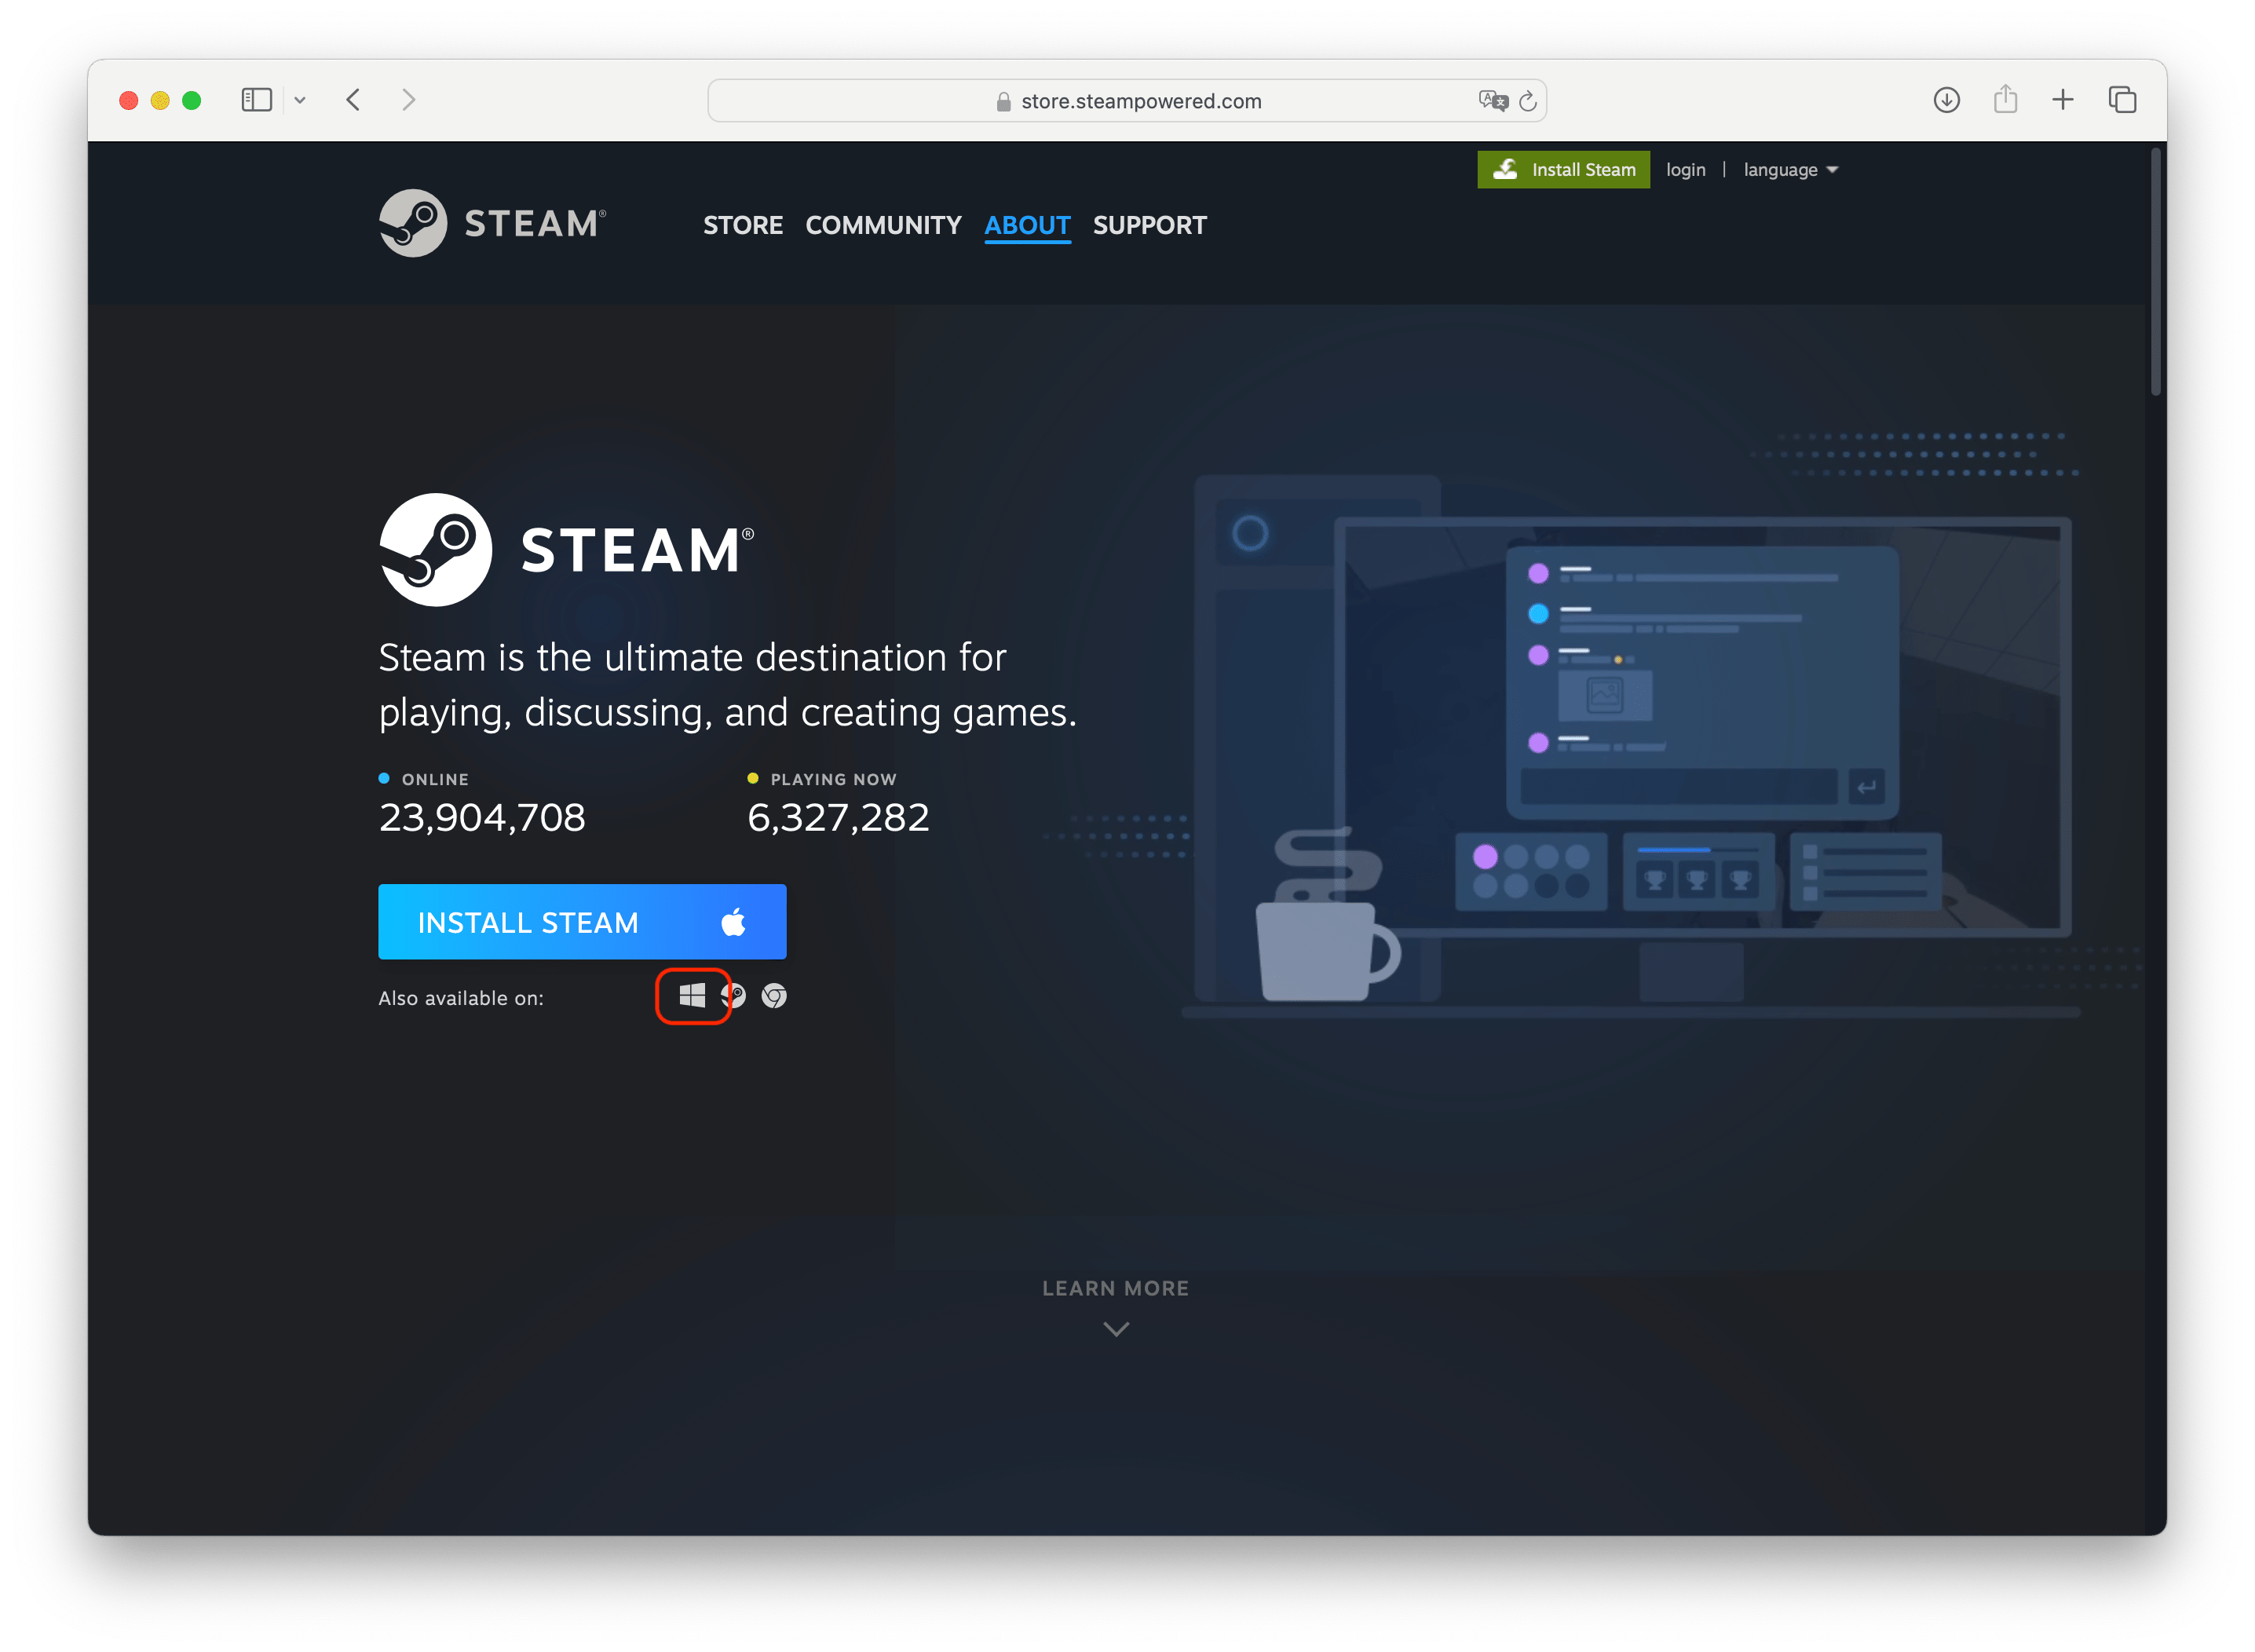Show tab overview with the tabs icon
Viewport: 2255px width, 1652px height.
(2121, 99)
